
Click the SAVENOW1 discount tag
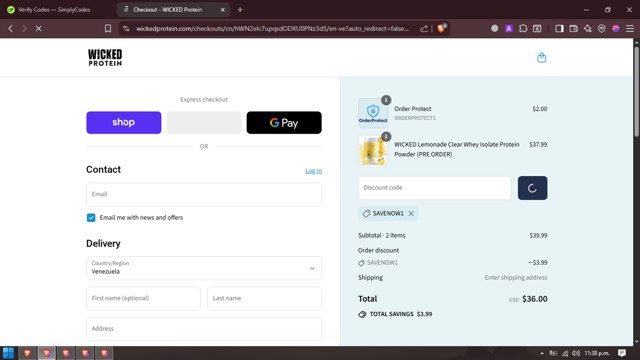(x=388, y=213)
